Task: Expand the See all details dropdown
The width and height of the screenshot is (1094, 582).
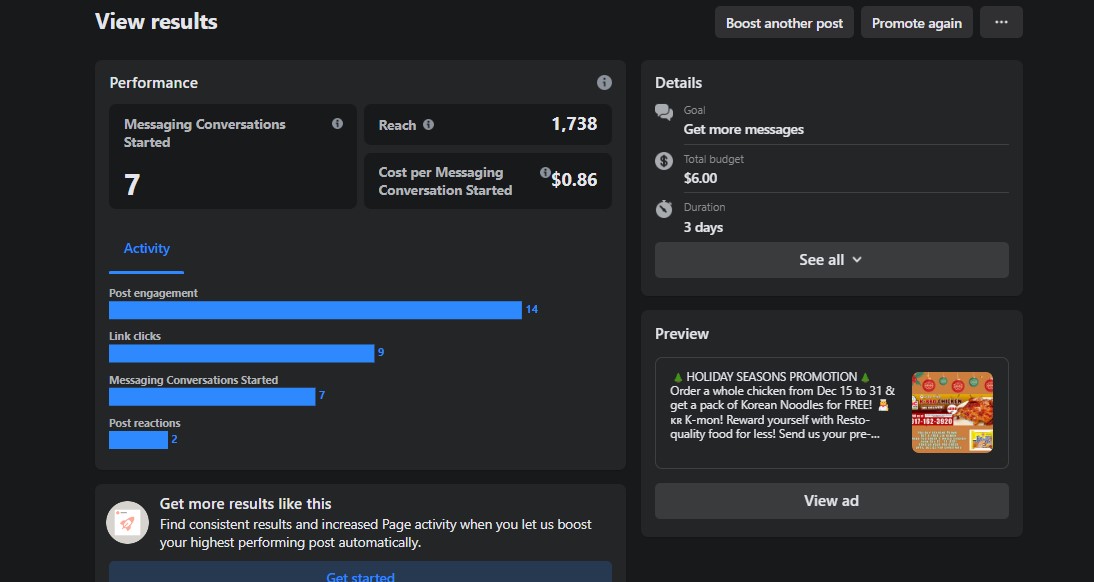Action: pyautogui.click(x=831, y=260)
